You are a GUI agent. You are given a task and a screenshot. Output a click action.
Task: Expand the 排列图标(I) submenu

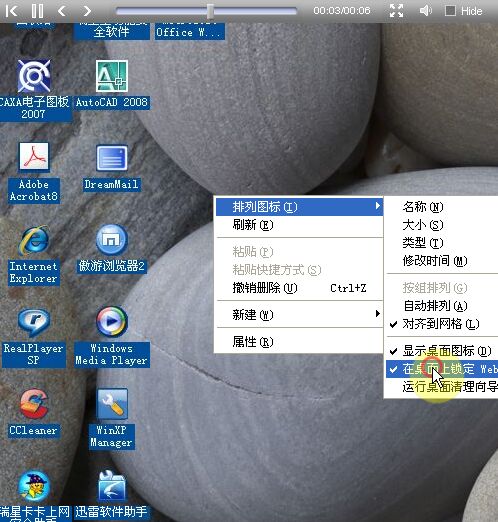[x=299, y=207]
